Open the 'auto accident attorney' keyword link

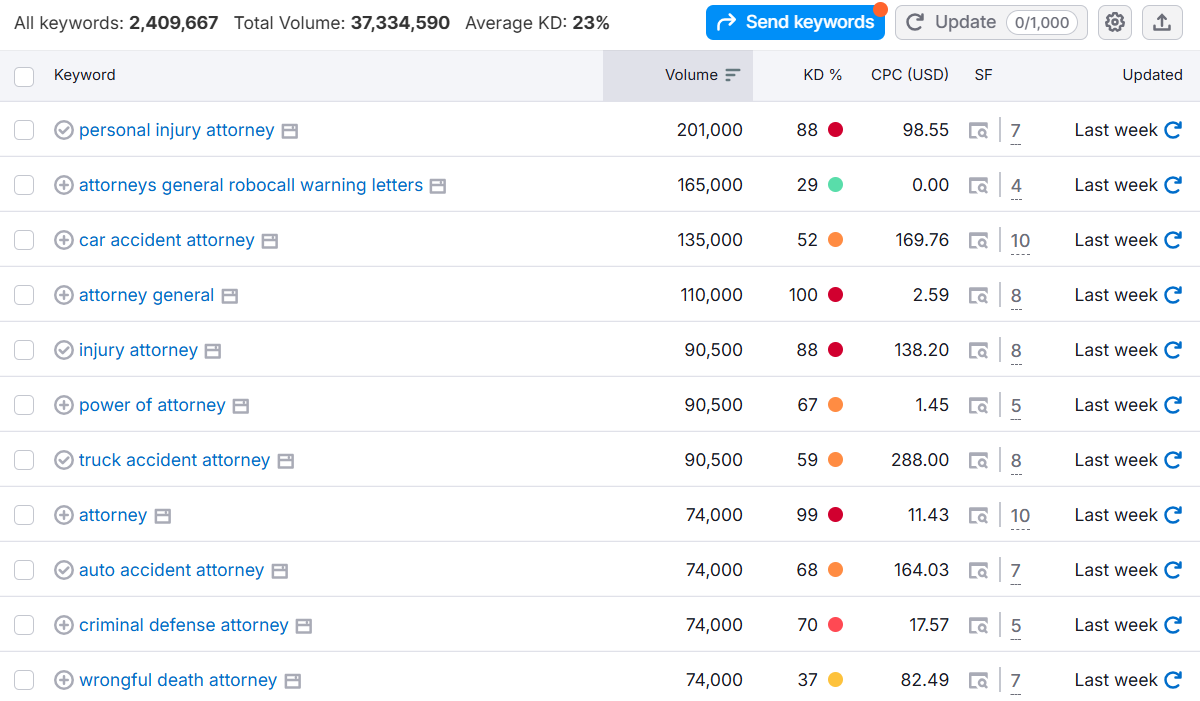pyautogui.click(x=171, y=570)
